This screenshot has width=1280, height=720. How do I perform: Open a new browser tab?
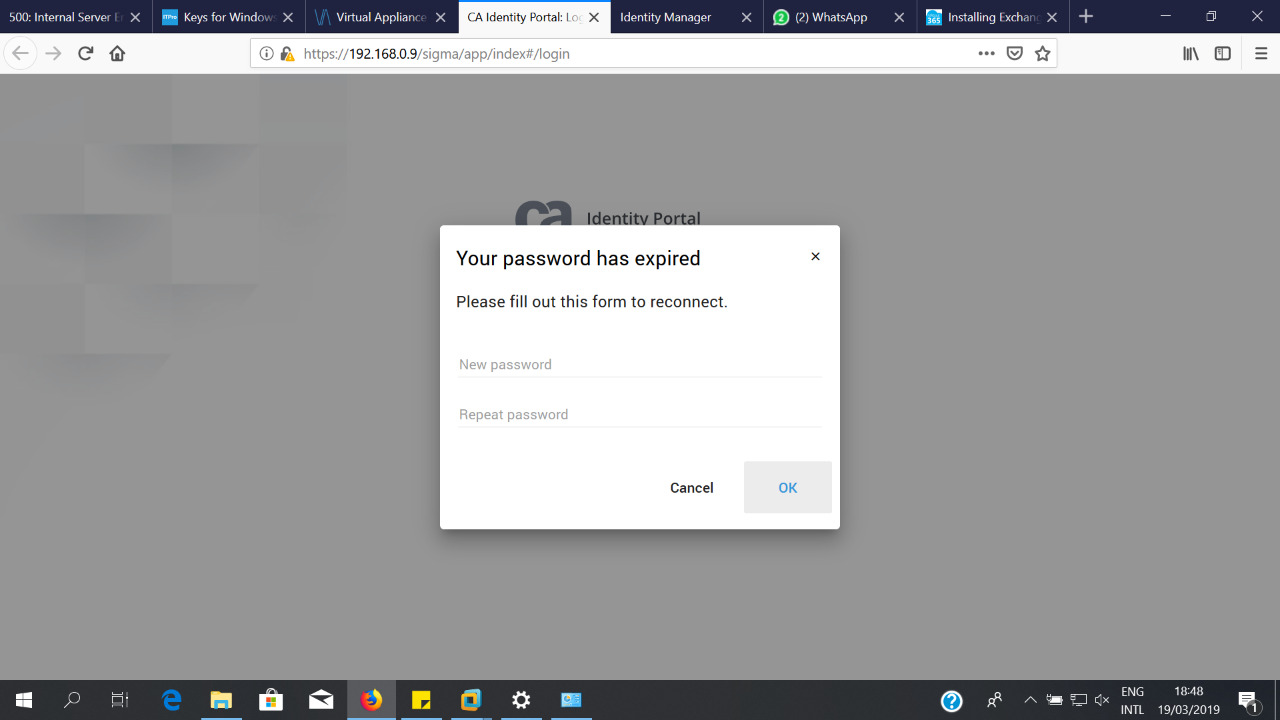click(x=1086, y=17)
